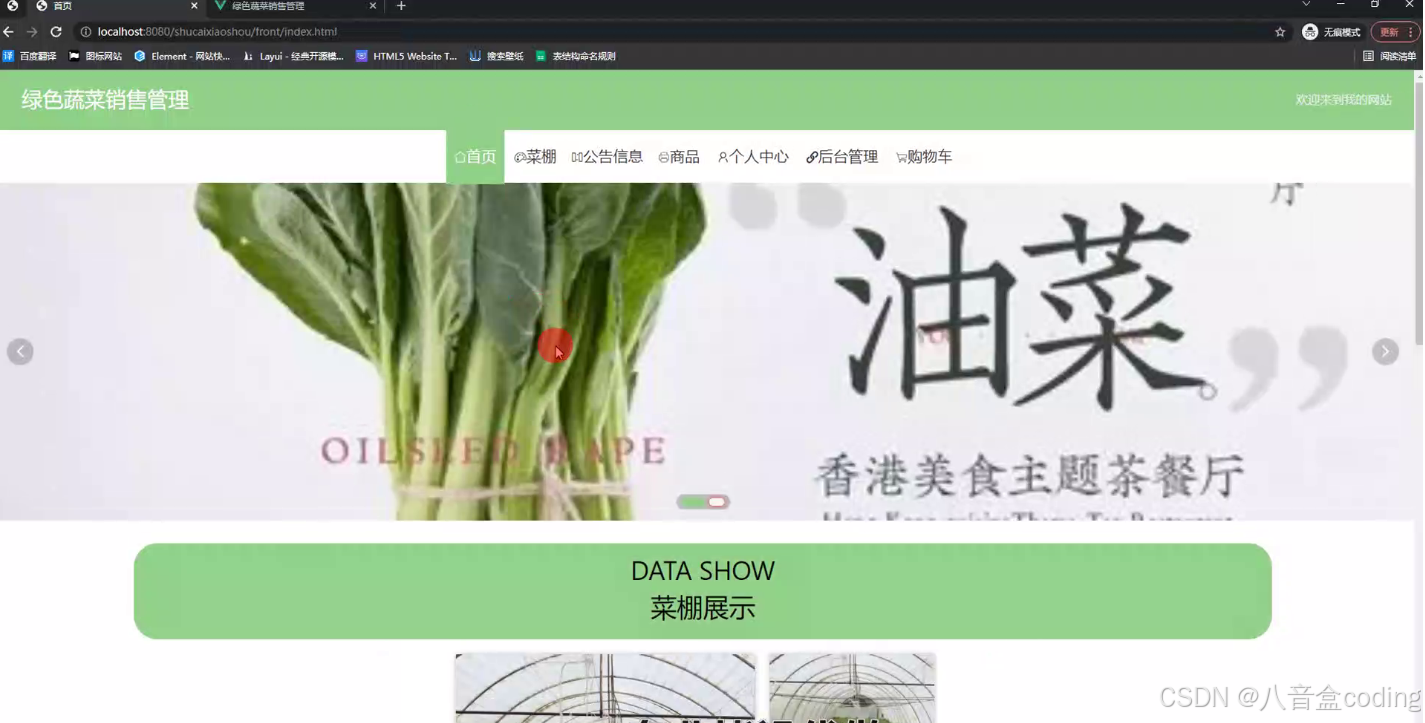The width and height of the screenshot is (1425, 723).
Task: Select the 首页 navigation item
Action: 475,157
